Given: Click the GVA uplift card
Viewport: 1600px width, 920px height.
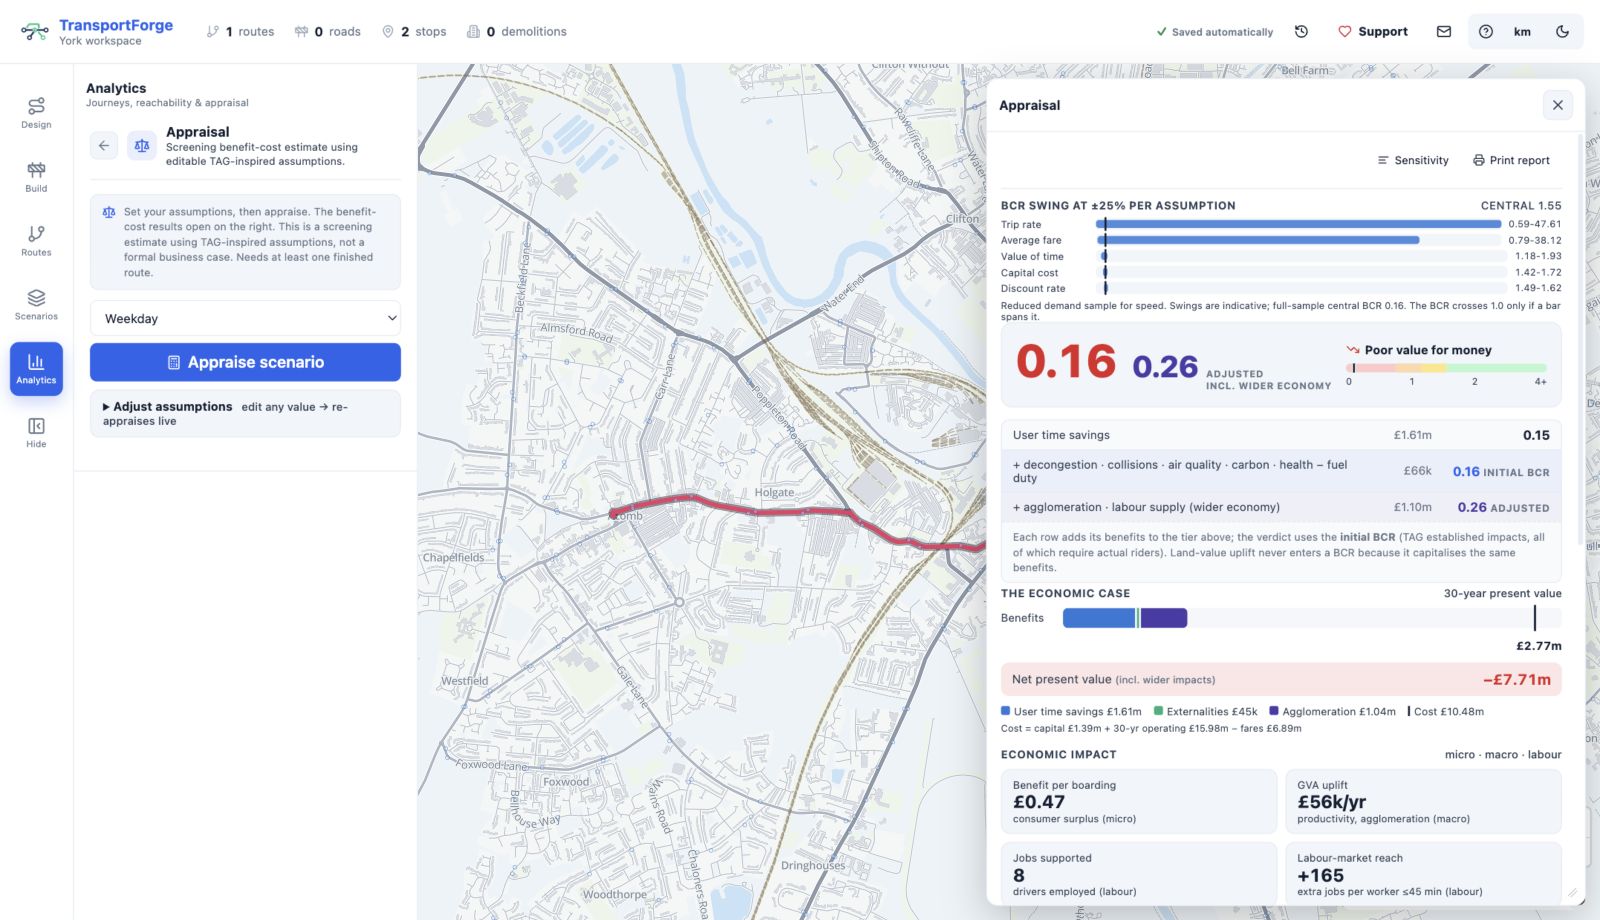Looking at the screenshot, I should [1423, 801].
